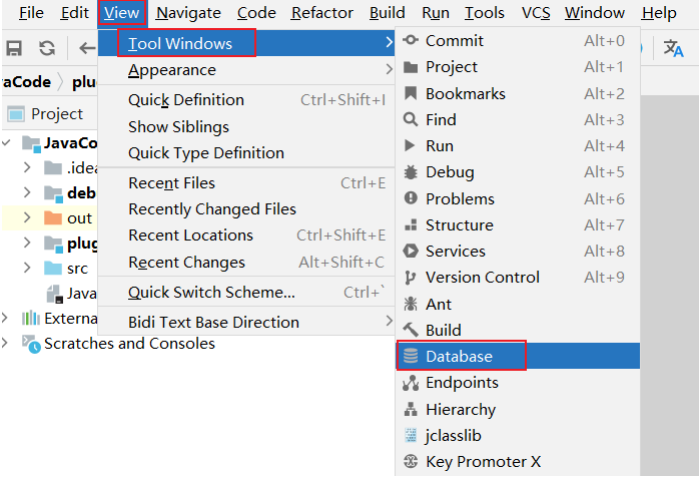
Task: Expand the .idea folder node
Action: [x=28, y=167]
